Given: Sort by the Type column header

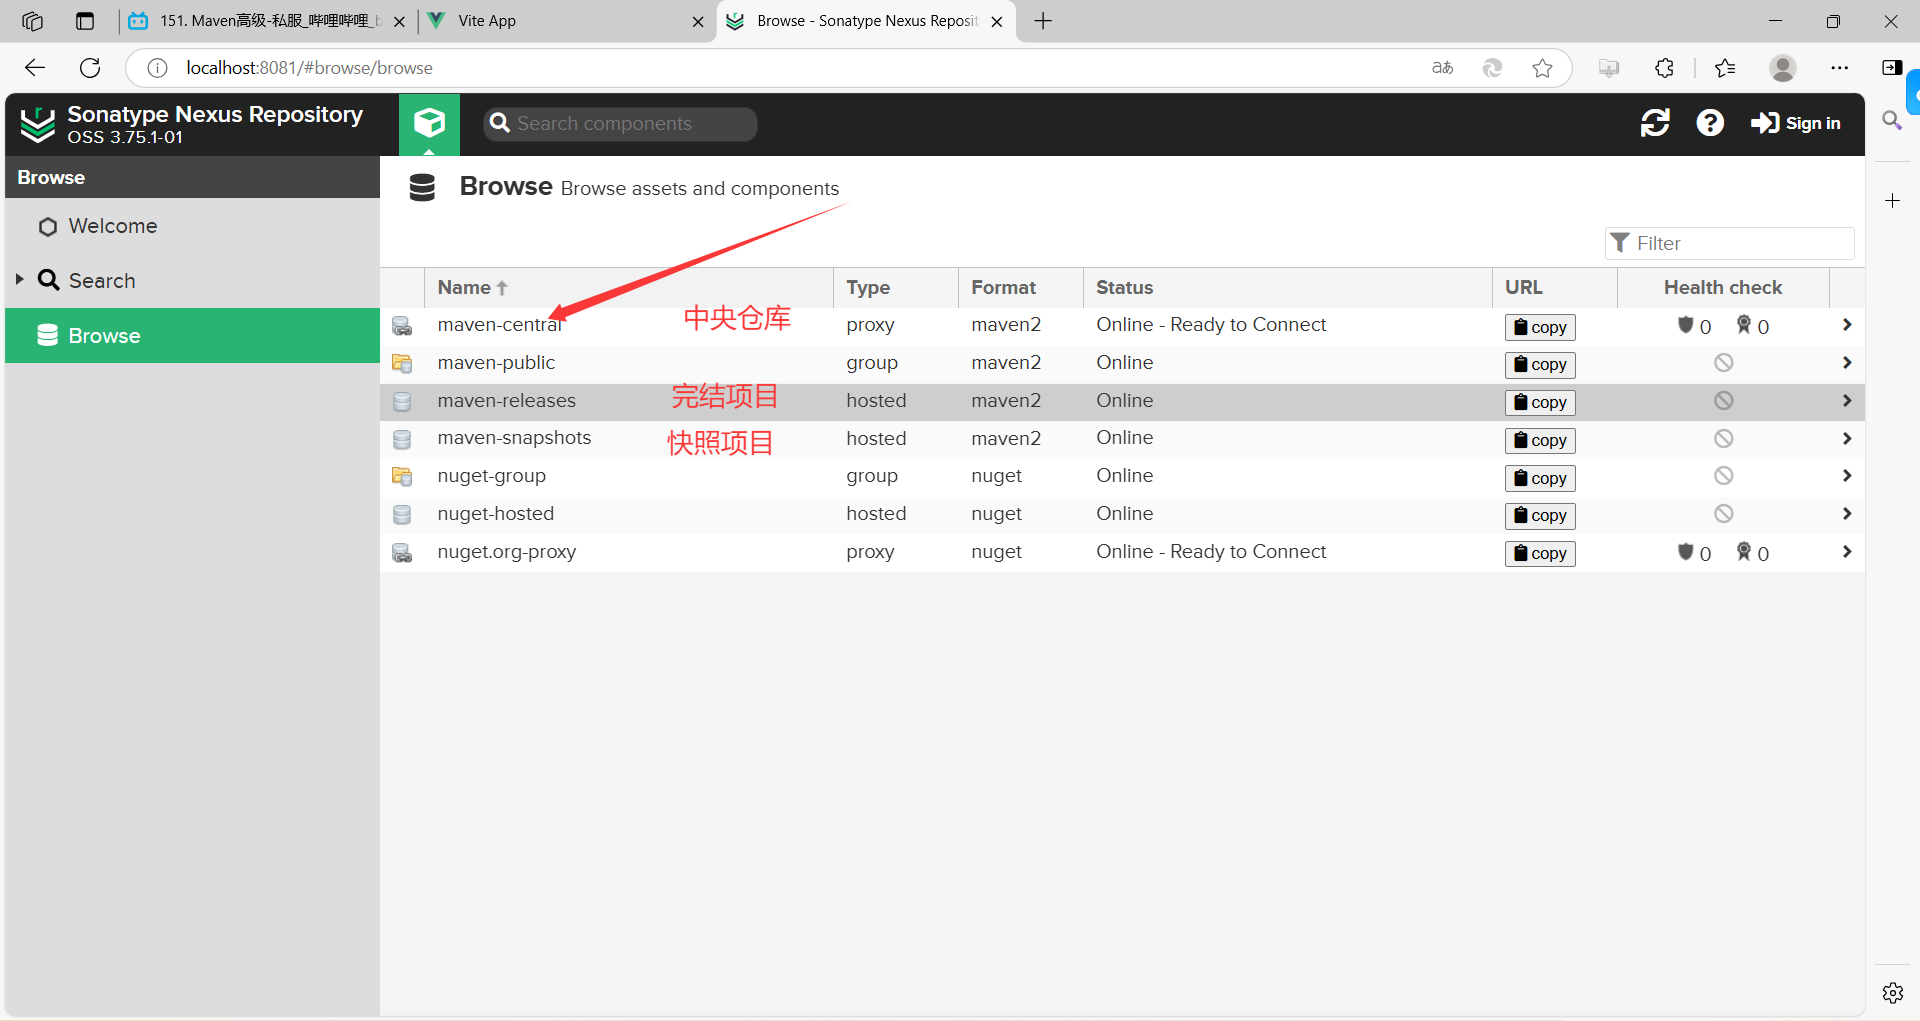Looking at the screenshot, I should (896, 287).
